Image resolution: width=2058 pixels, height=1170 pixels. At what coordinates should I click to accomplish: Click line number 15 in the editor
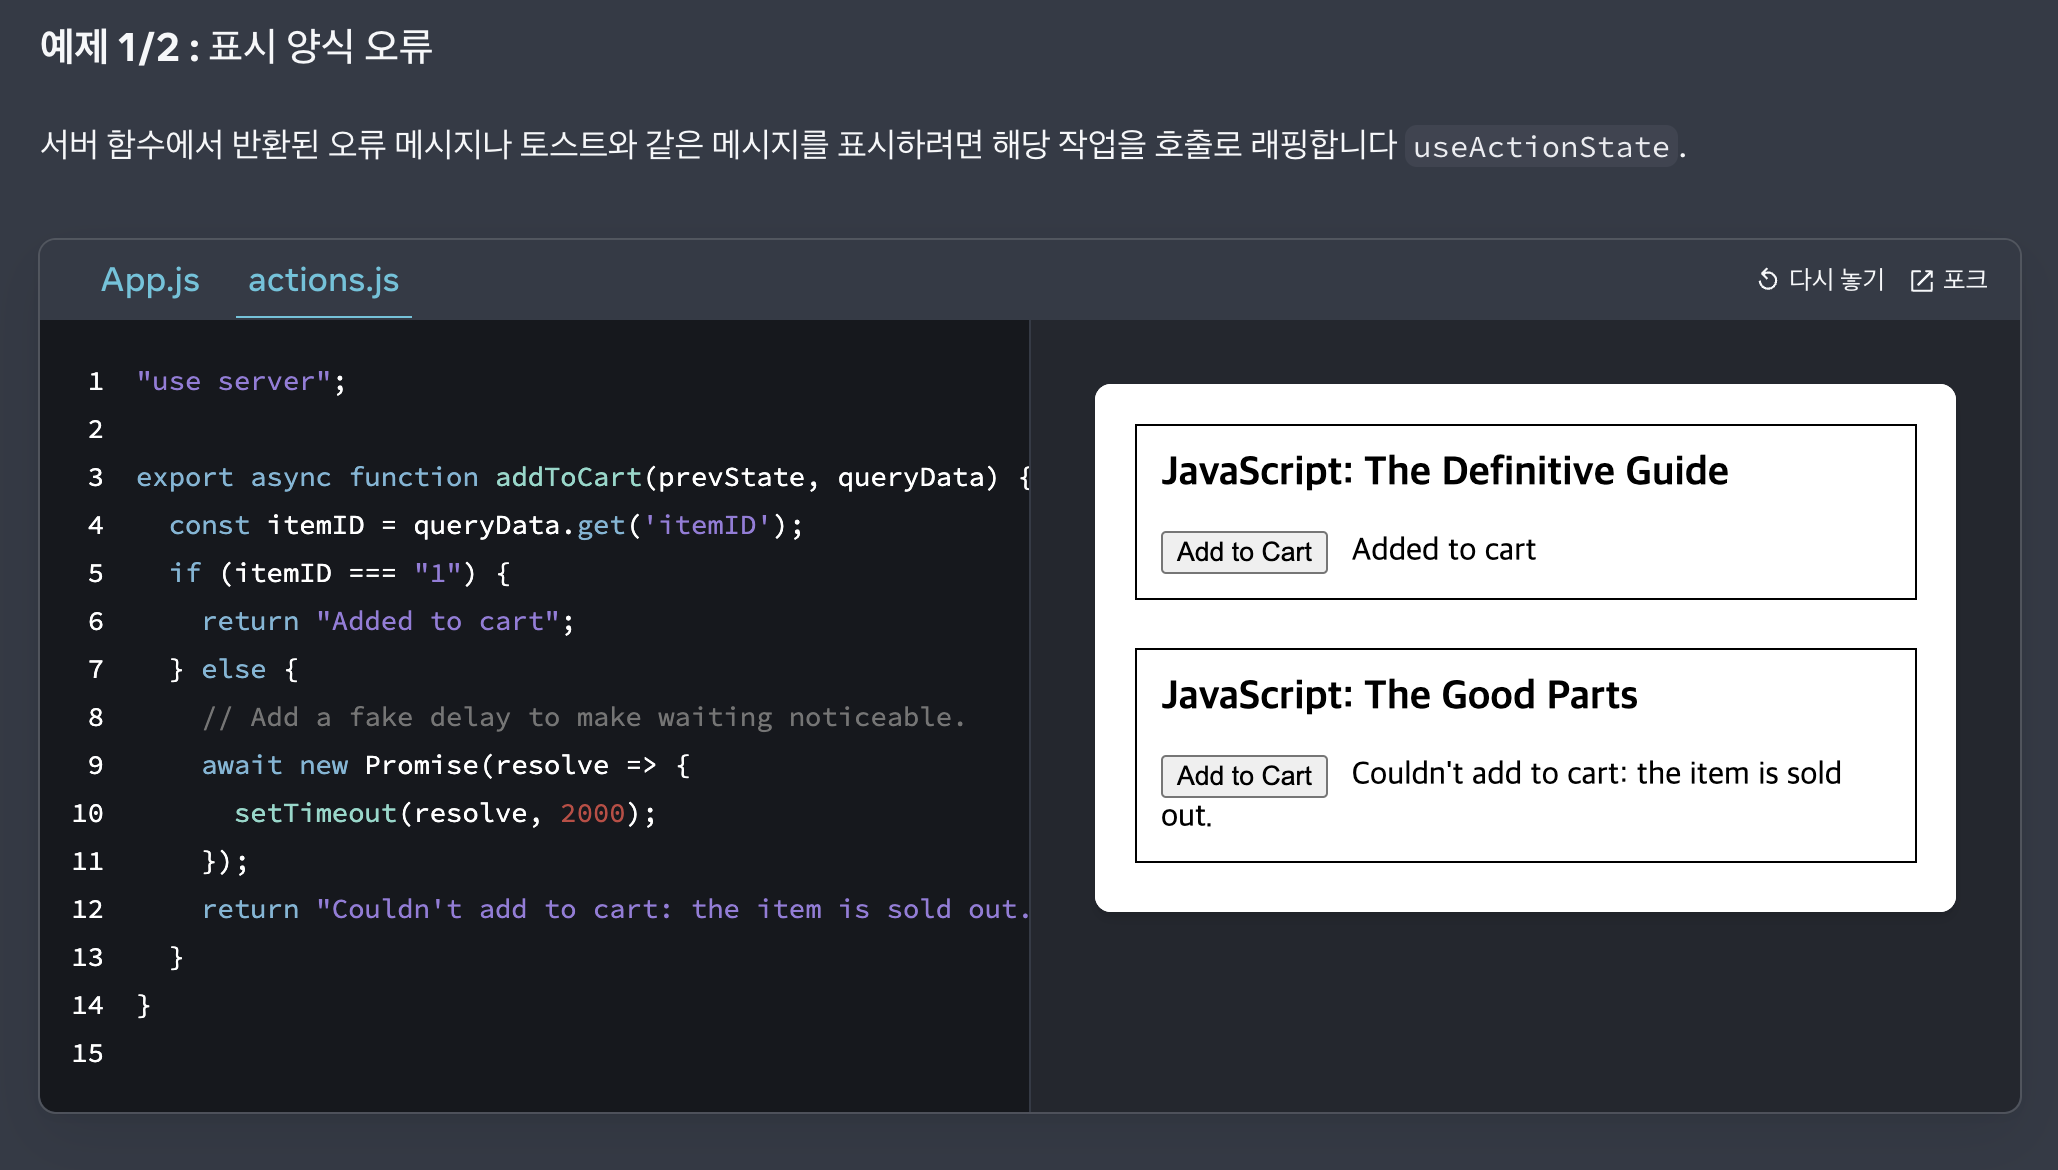point(88,1053)
